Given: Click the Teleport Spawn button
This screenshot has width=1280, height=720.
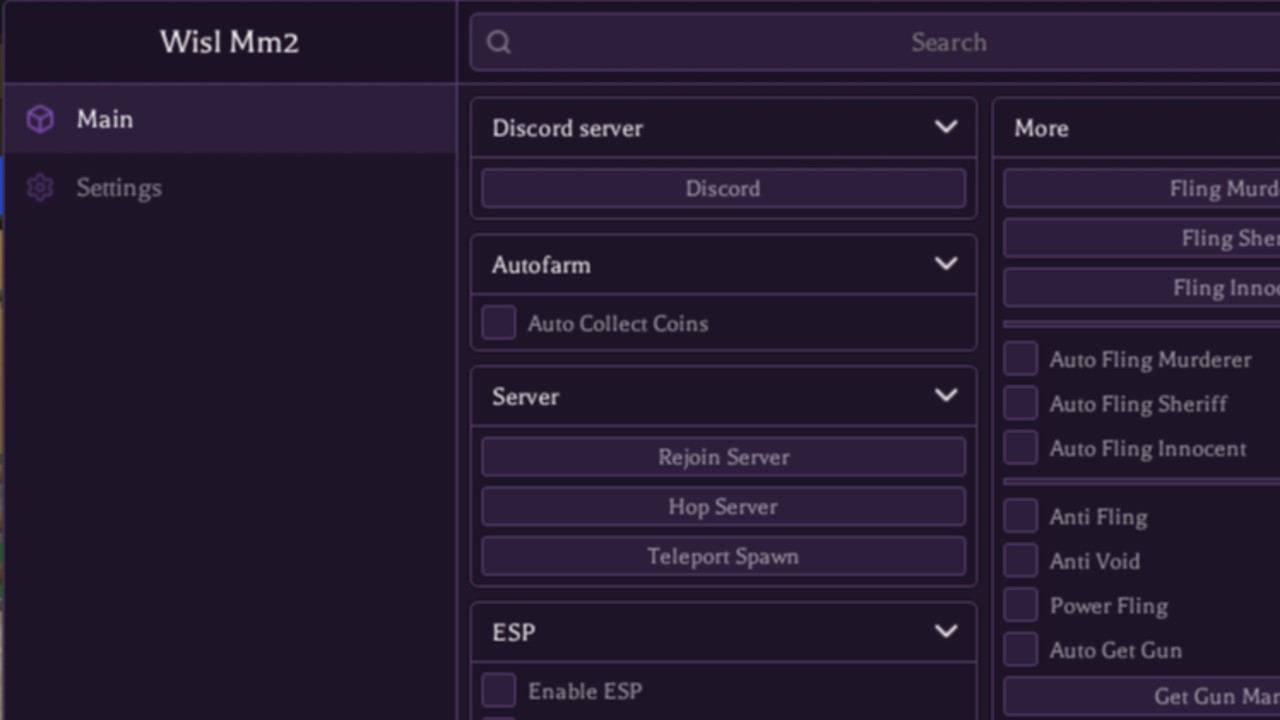Looking at the screenshot, I should 723,556.
